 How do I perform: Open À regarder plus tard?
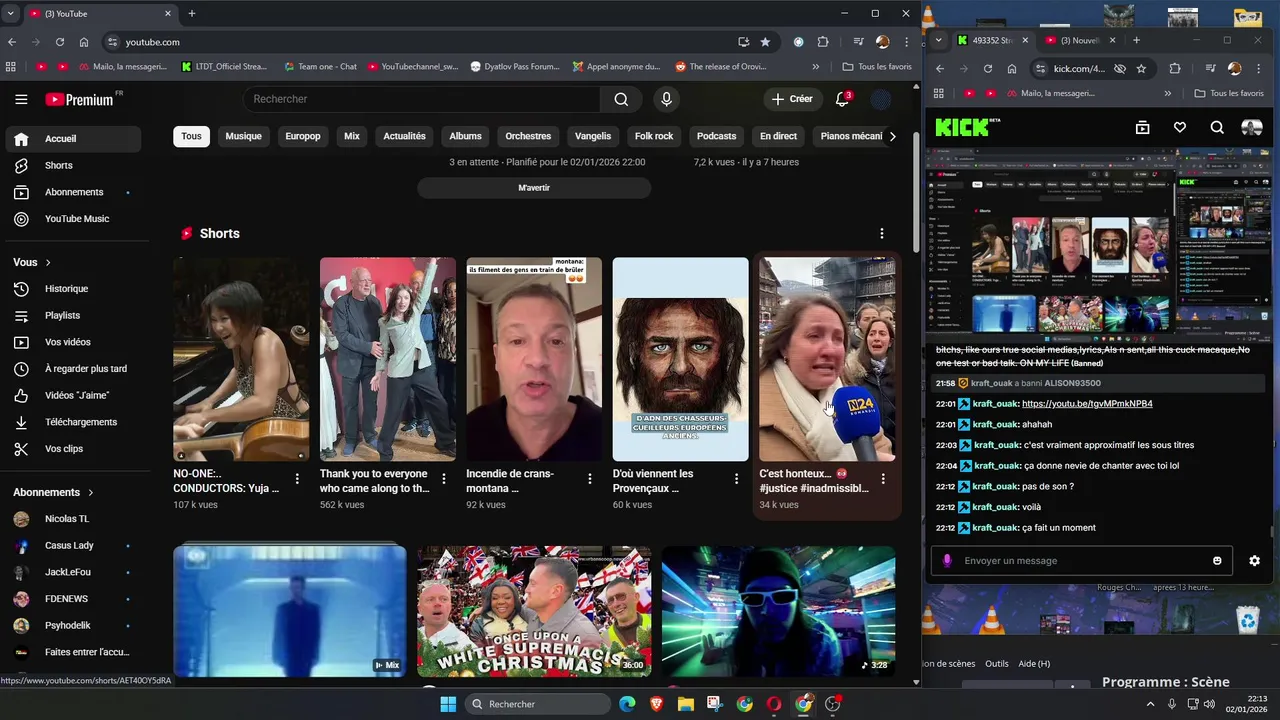(x=72, y=369)
